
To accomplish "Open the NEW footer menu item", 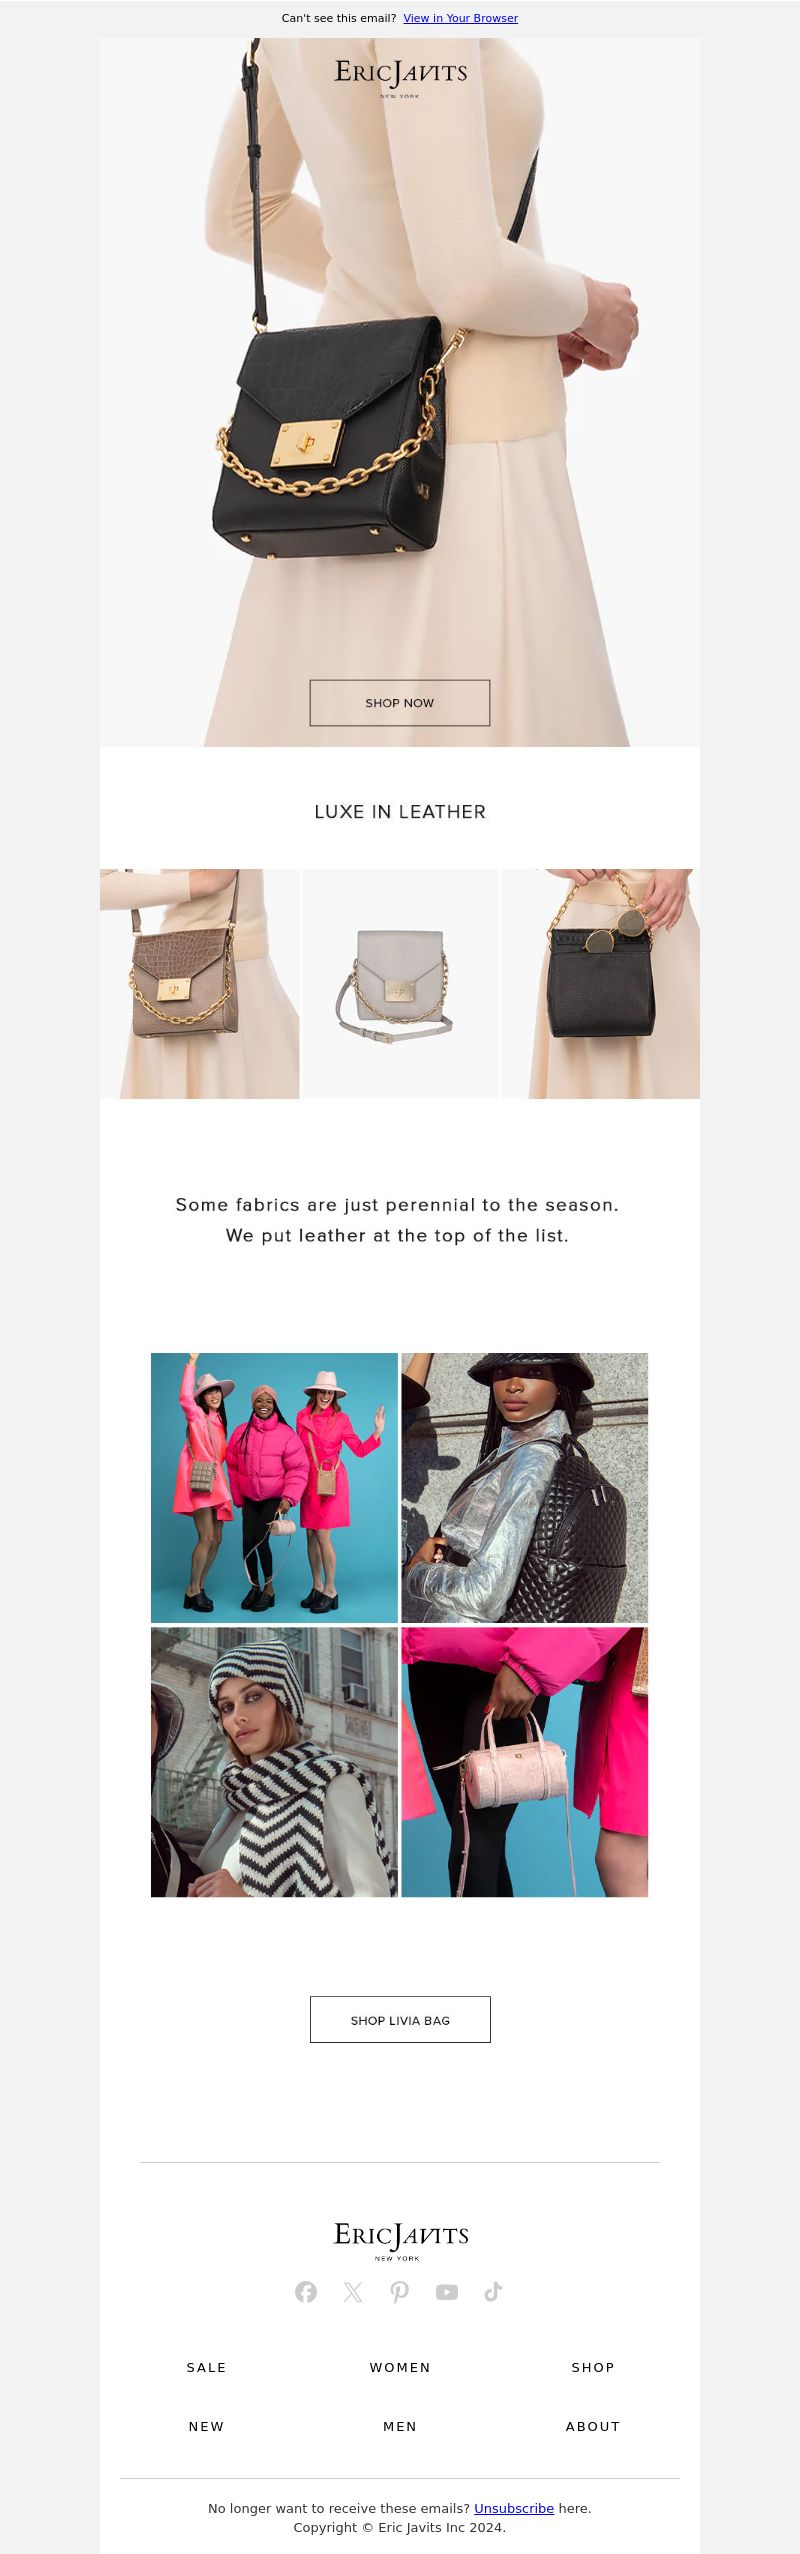I will 207,2426.
